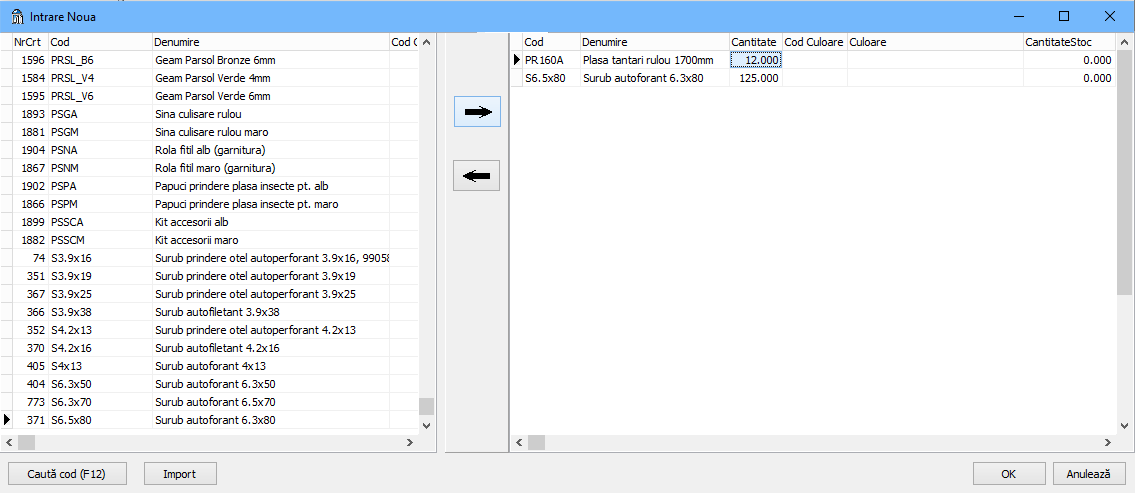The width and height of the screenshot is (1135, 493).
Task: Edit the quantity field showing 12.000
Action: click(x=756, y=60)
